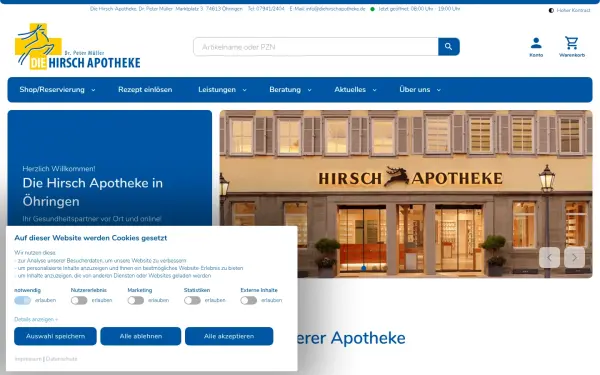Viewport: 600px width, 375px height.
Task: Expand the Leistungen menu chevron
Action: click(x=245, y=90)
